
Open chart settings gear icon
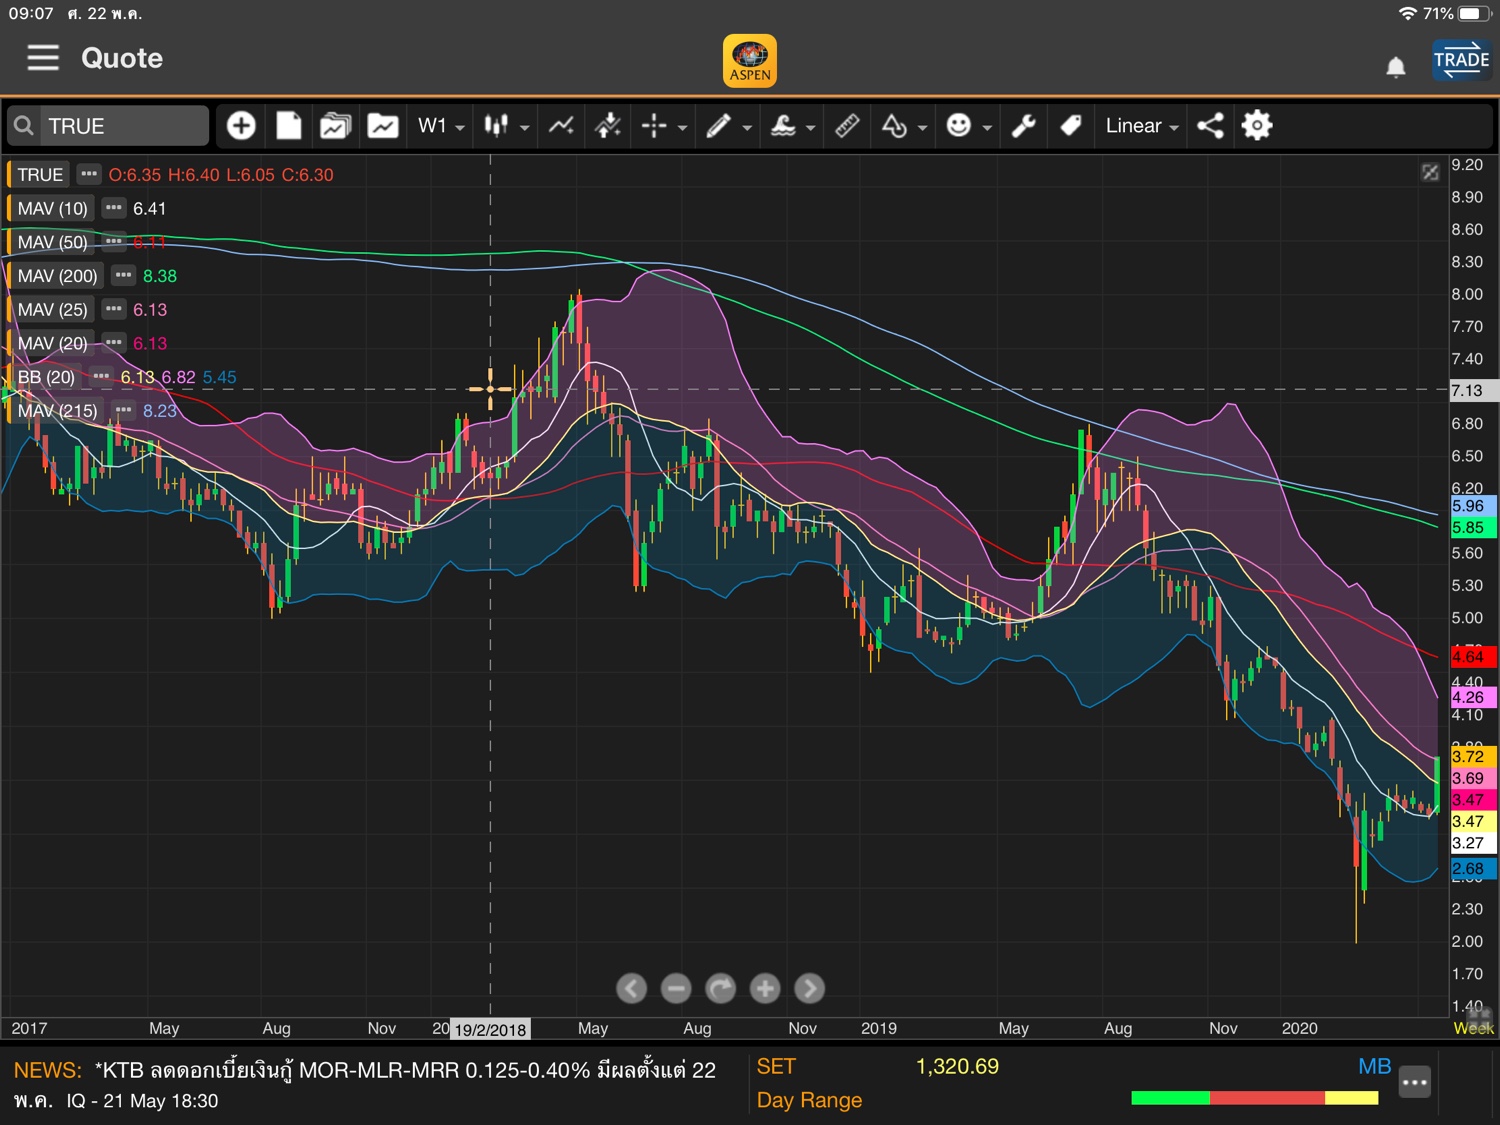[1257, 126]
